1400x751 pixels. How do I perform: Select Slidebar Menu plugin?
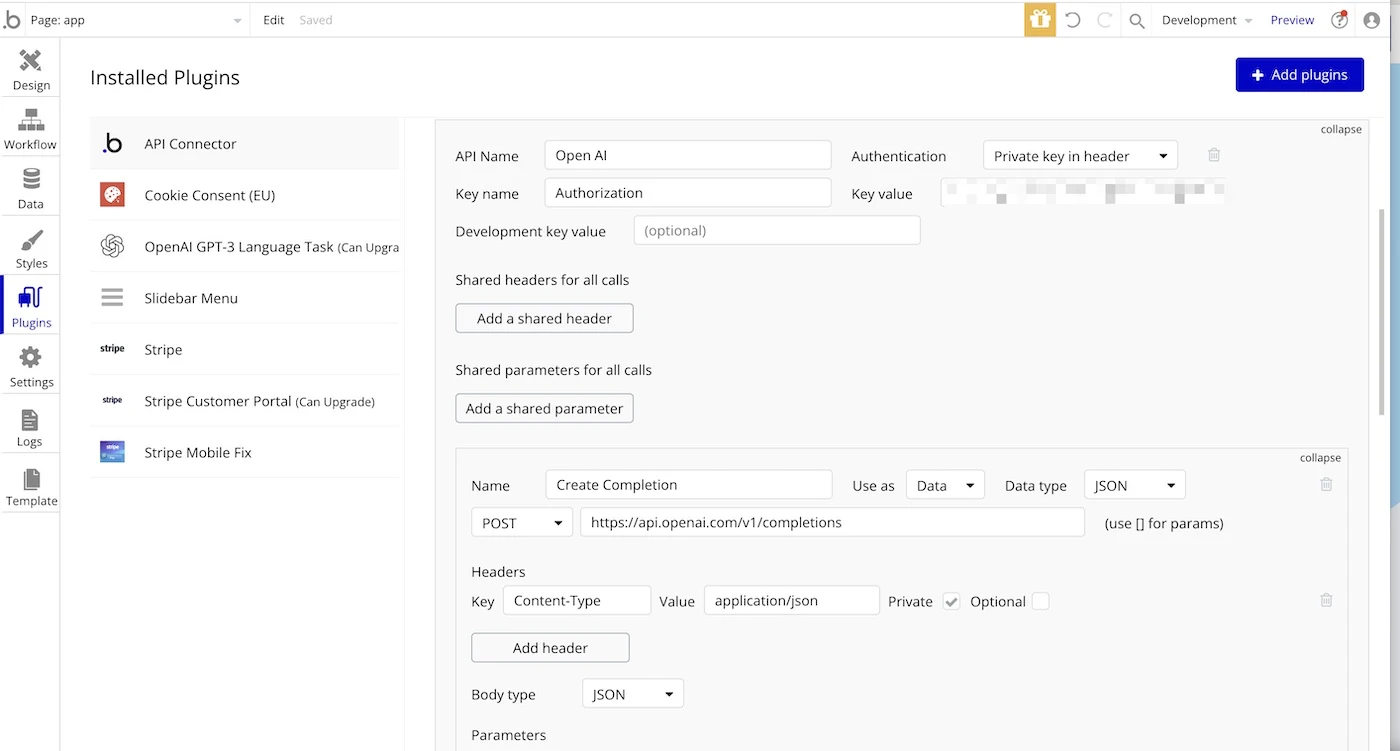click(x=244, y=298)
